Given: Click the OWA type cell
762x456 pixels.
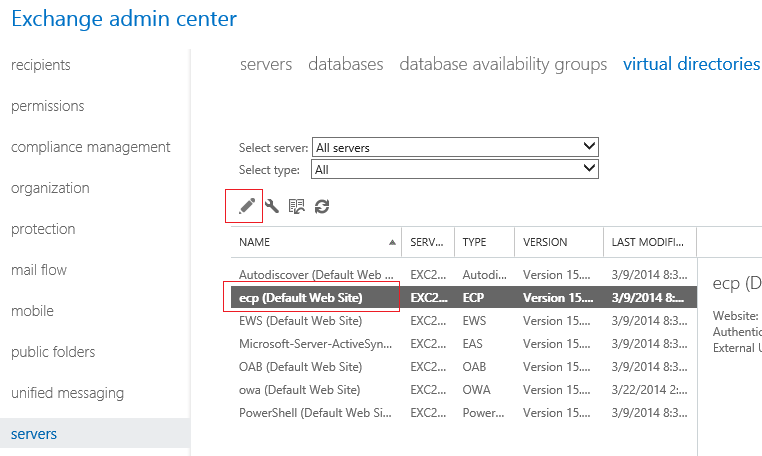Looking at the screenshot, I should point(476,390).
